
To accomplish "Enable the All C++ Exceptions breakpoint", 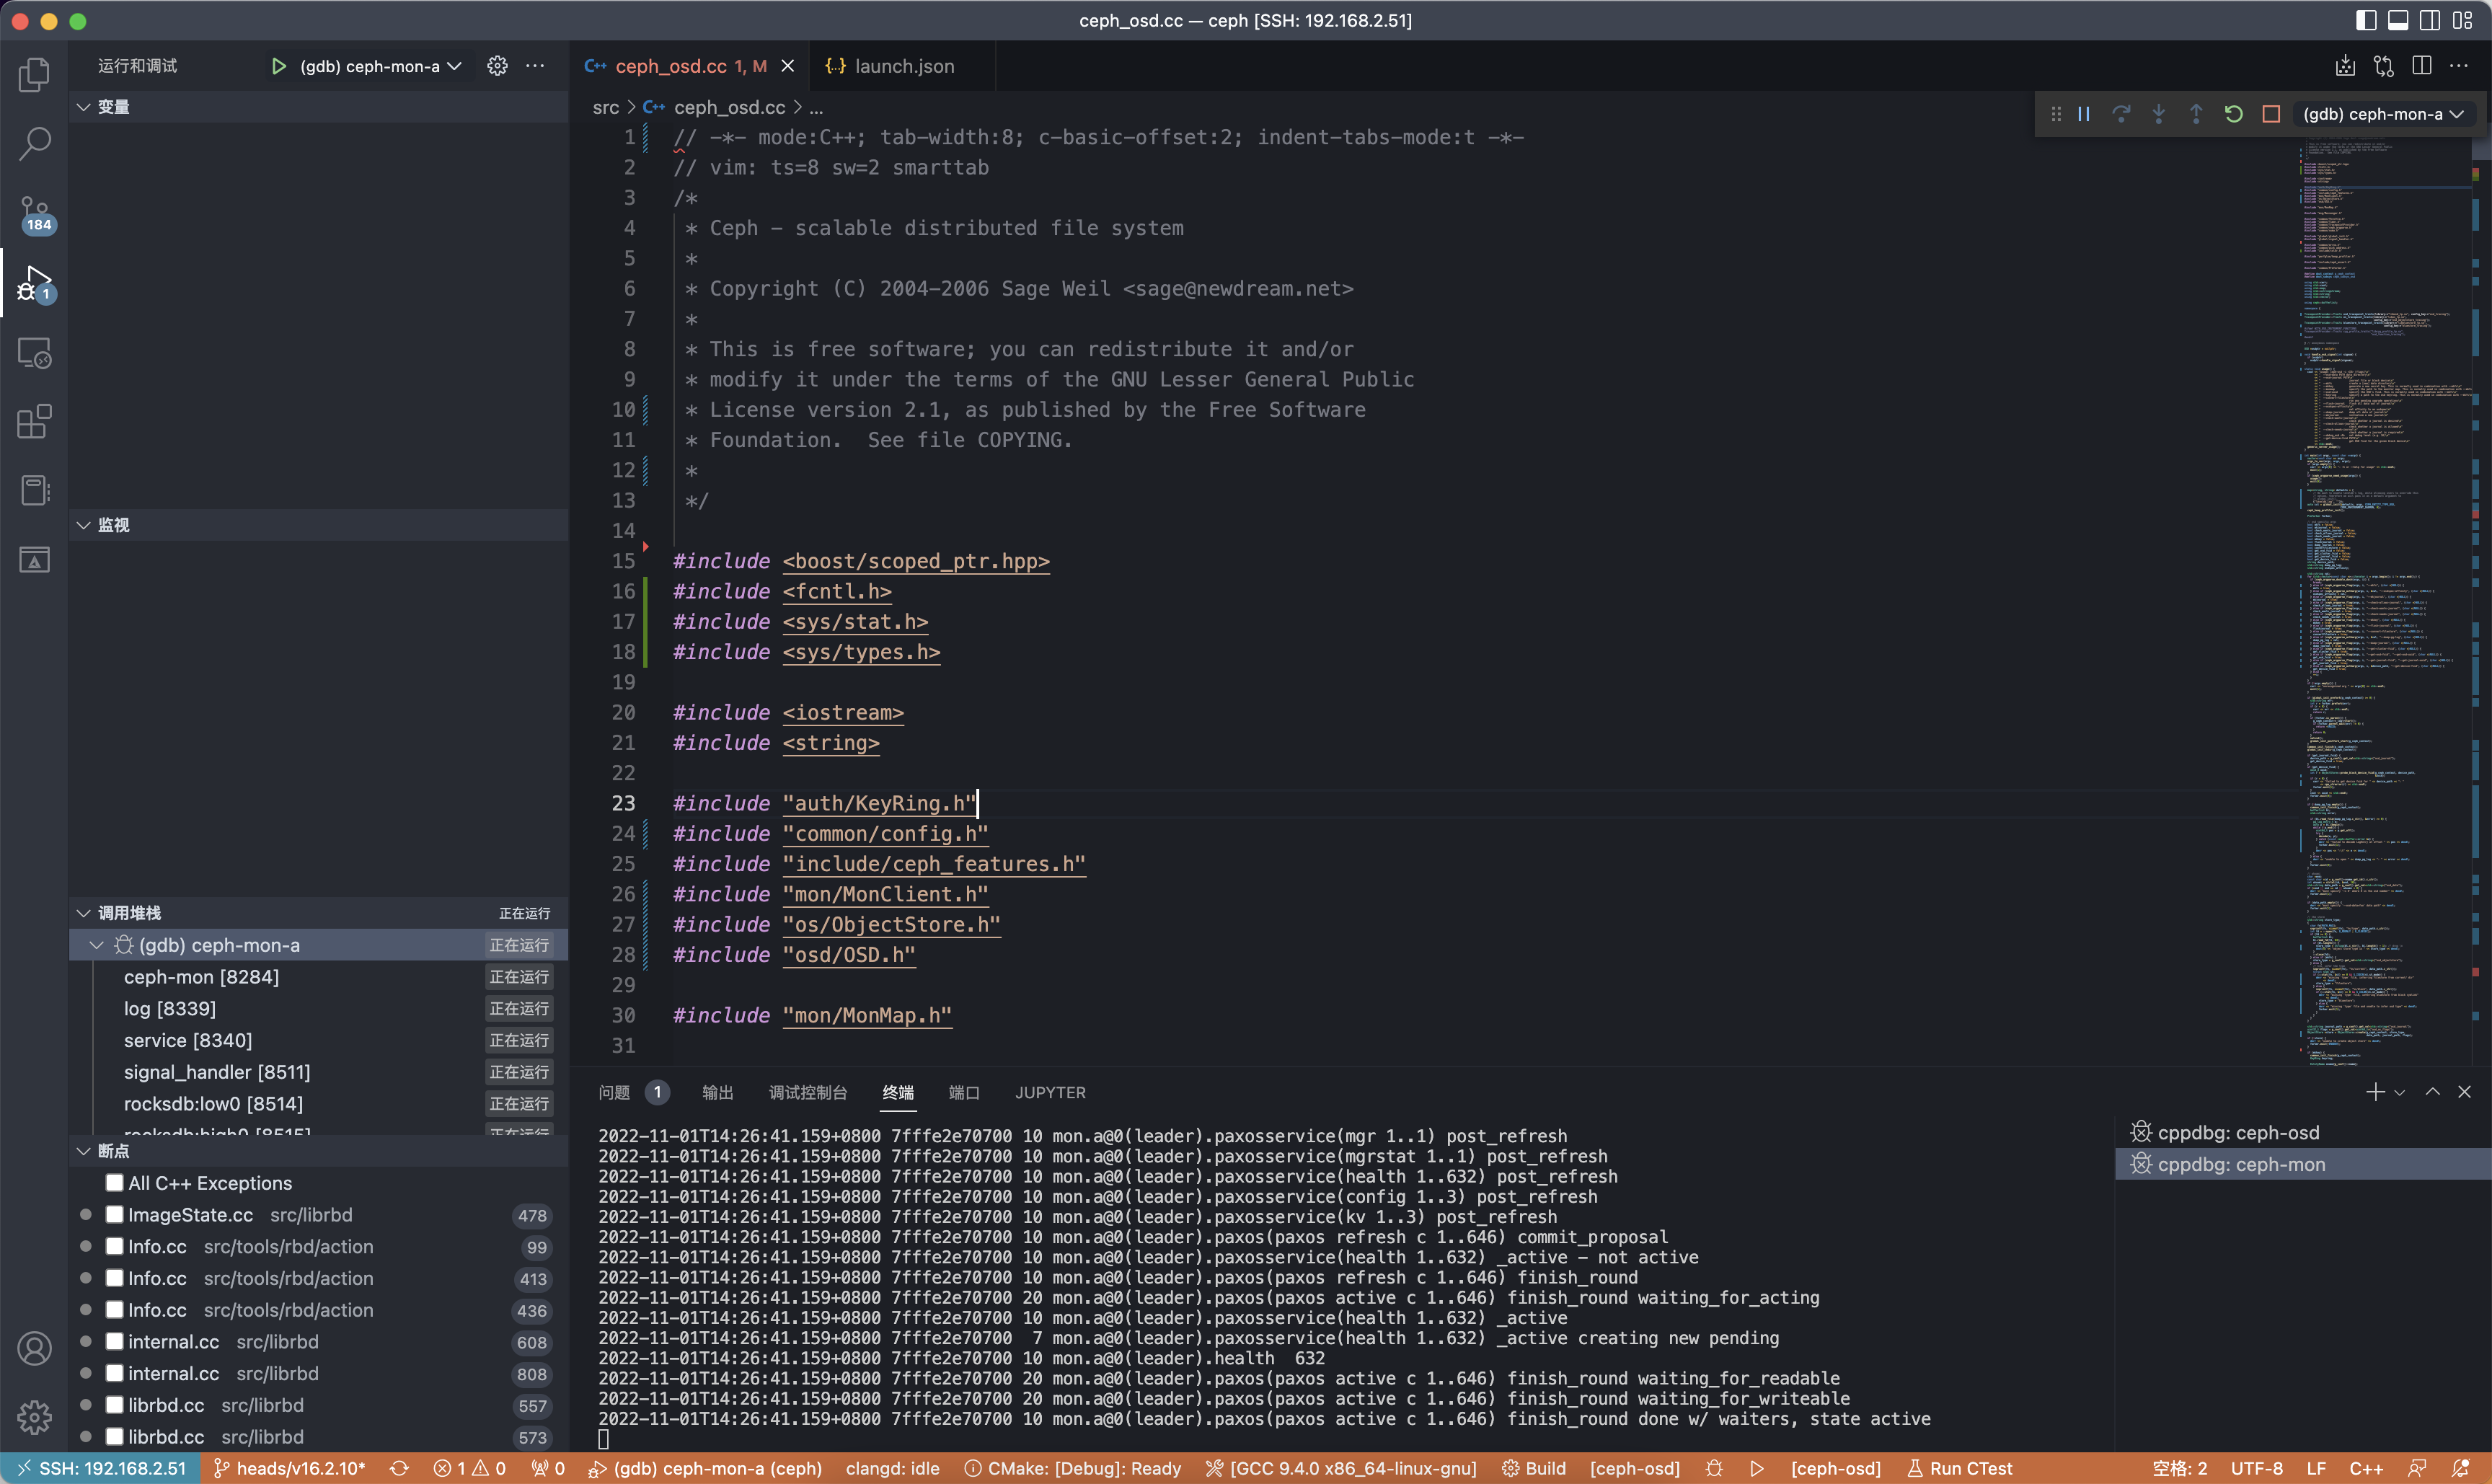I will pyautogui.click(x=115, y=1183).
